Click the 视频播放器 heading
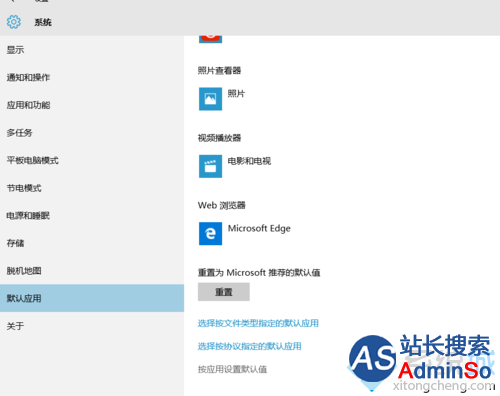This screenshot has height=396, width=500. point(219,138)
